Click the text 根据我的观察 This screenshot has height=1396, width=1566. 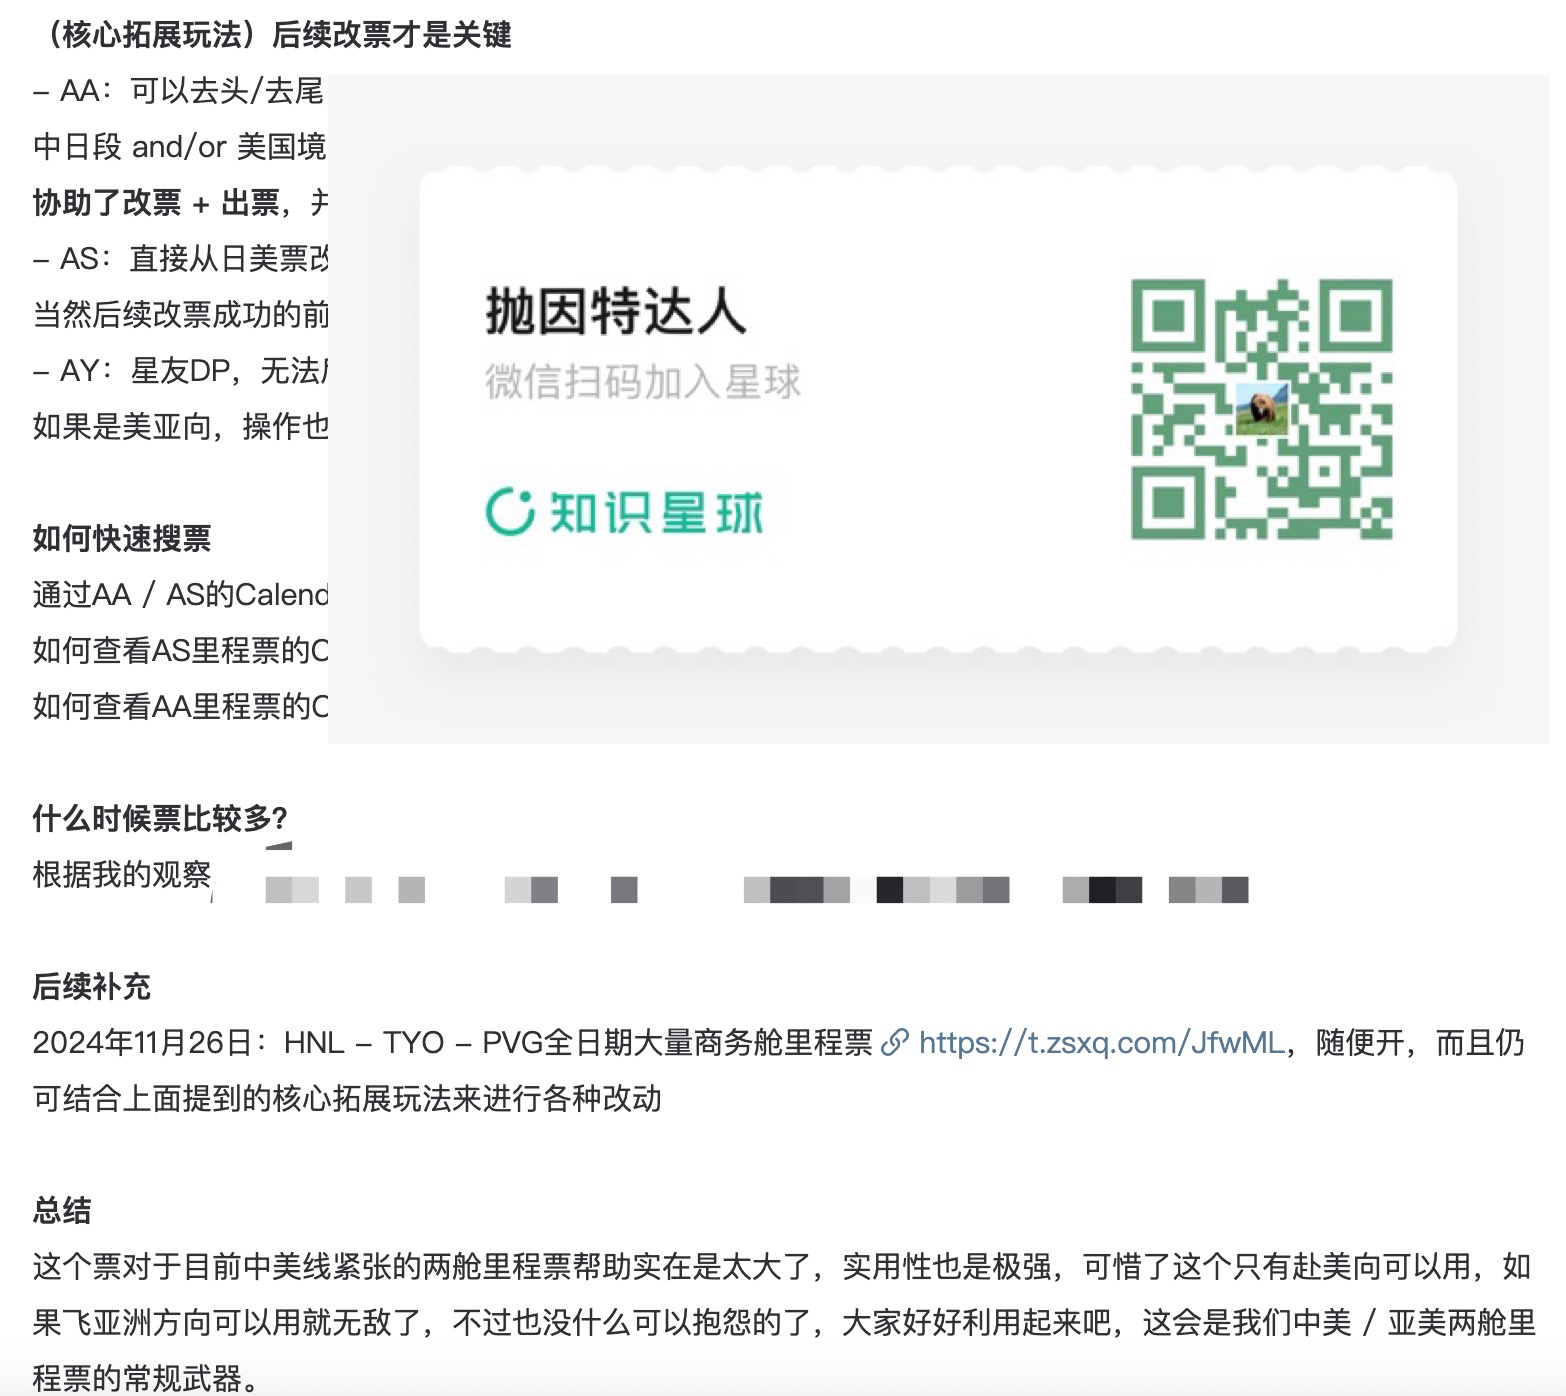pos(122,874)
